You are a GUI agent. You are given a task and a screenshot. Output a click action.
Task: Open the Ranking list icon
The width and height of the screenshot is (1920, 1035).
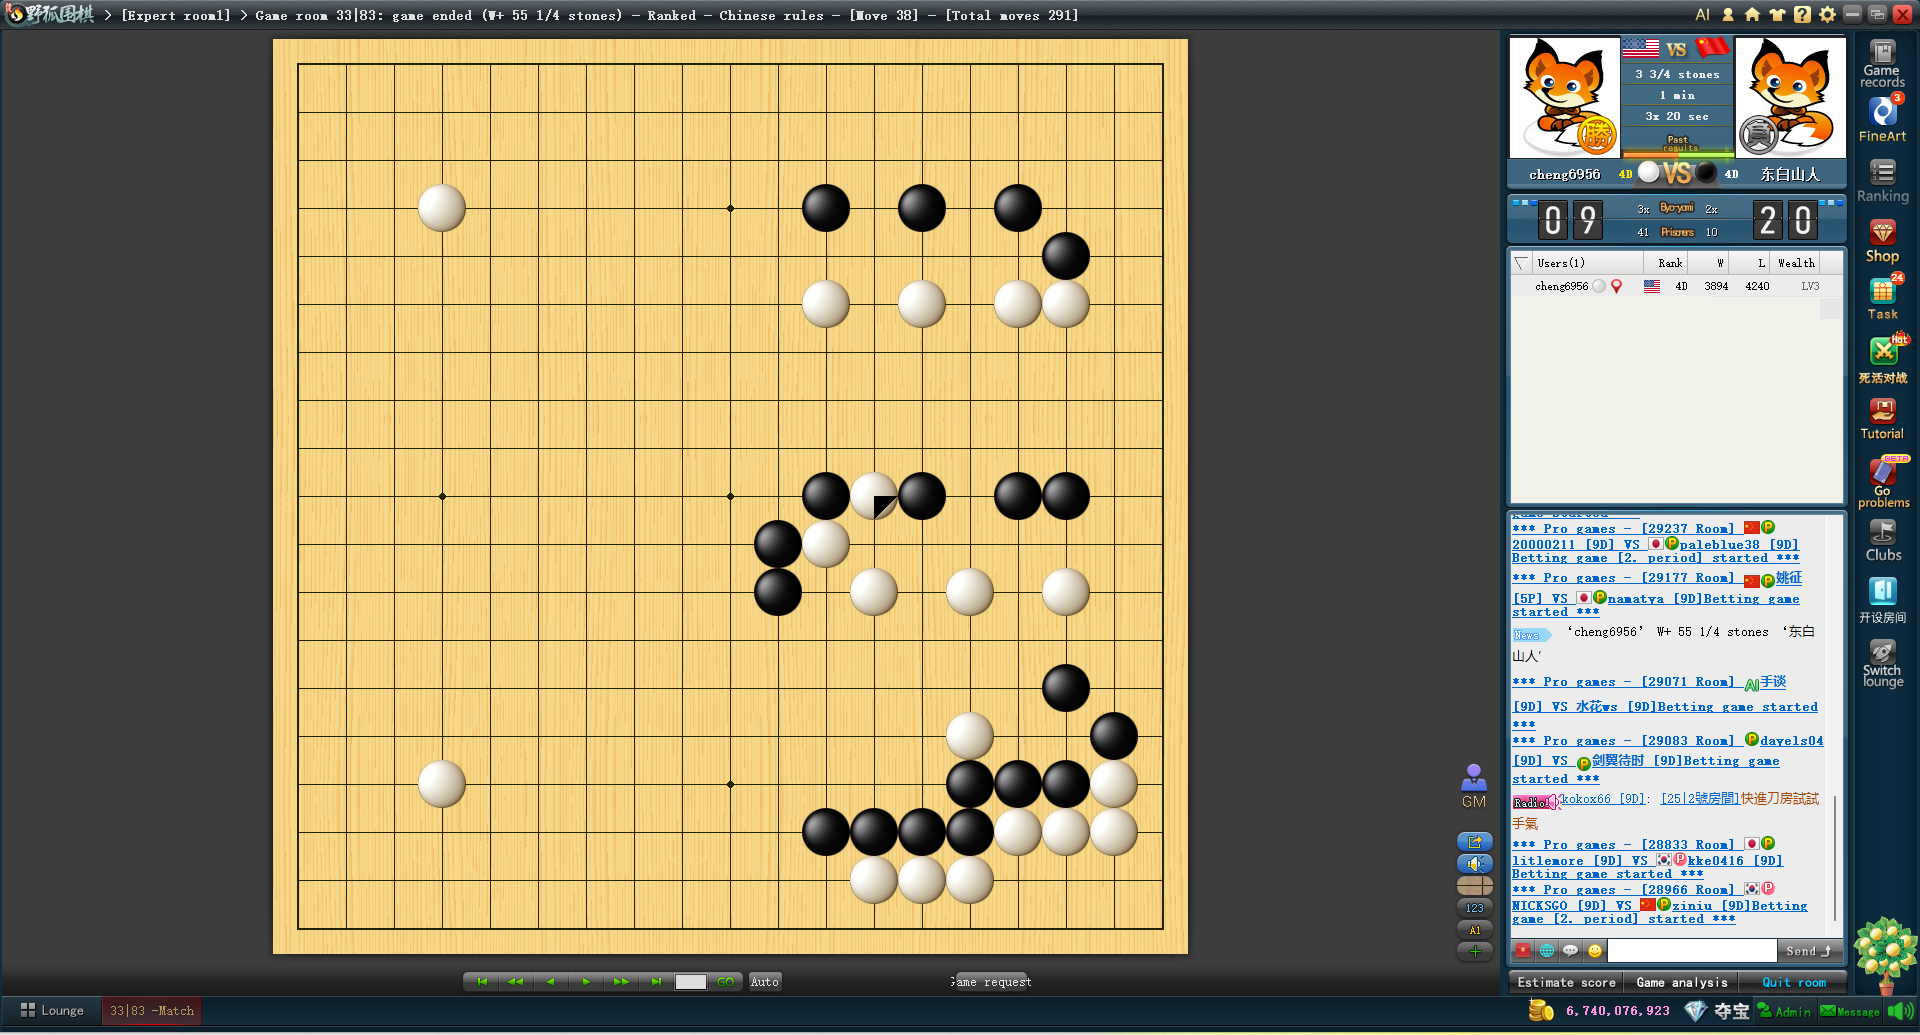point(1882,182)
